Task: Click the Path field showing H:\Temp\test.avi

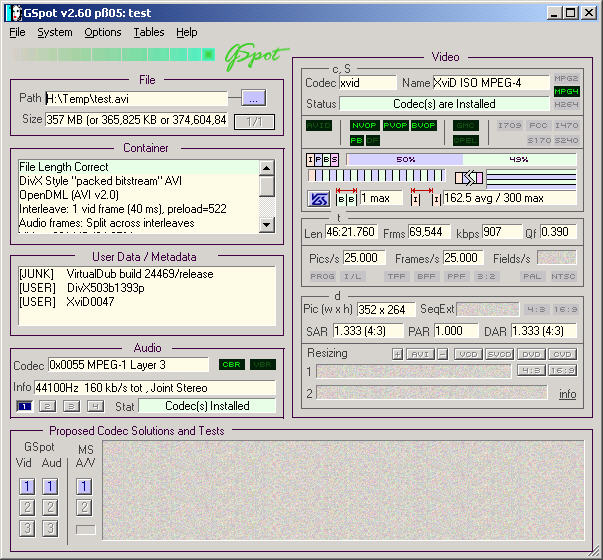Action: coord(137,99)
